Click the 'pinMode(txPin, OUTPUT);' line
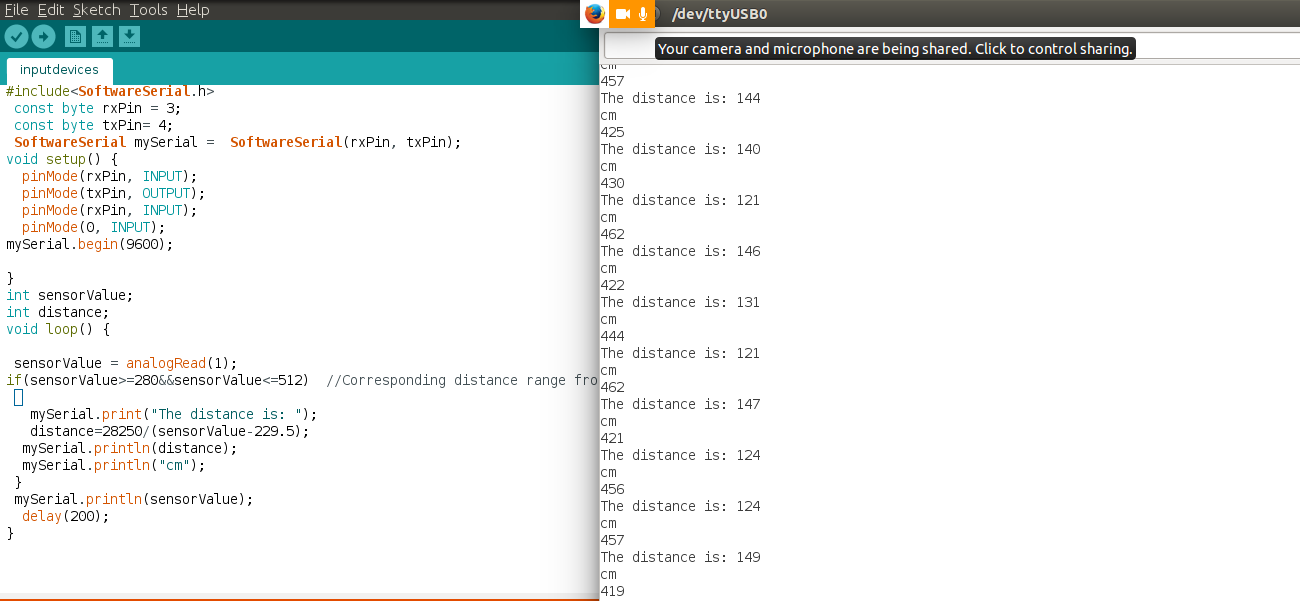The image size is (1300, 601). click(113, 193)
